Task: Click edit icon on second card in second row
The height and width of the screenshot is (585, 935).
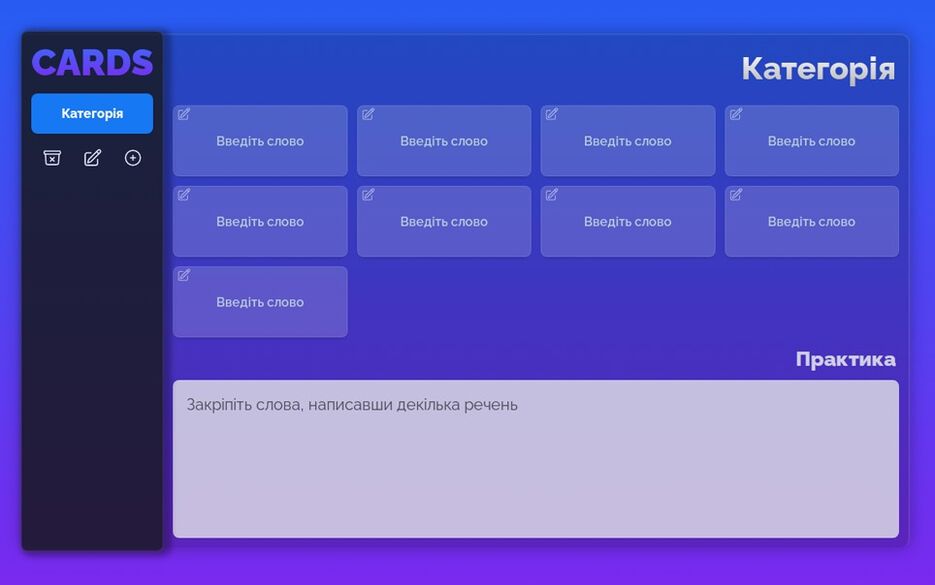Action: point(368,195)
